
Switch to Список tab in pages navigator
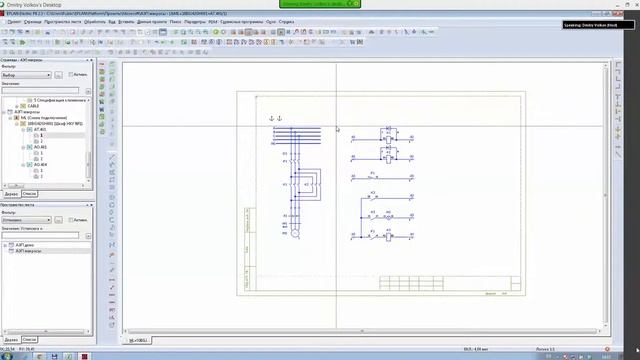tap(29, 194)
